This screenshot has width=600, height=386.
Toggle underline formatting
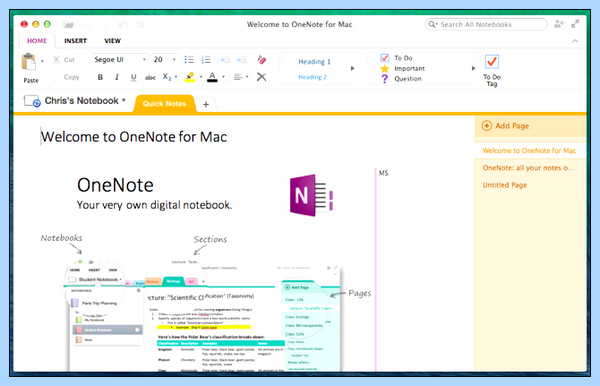coord(133,77)
